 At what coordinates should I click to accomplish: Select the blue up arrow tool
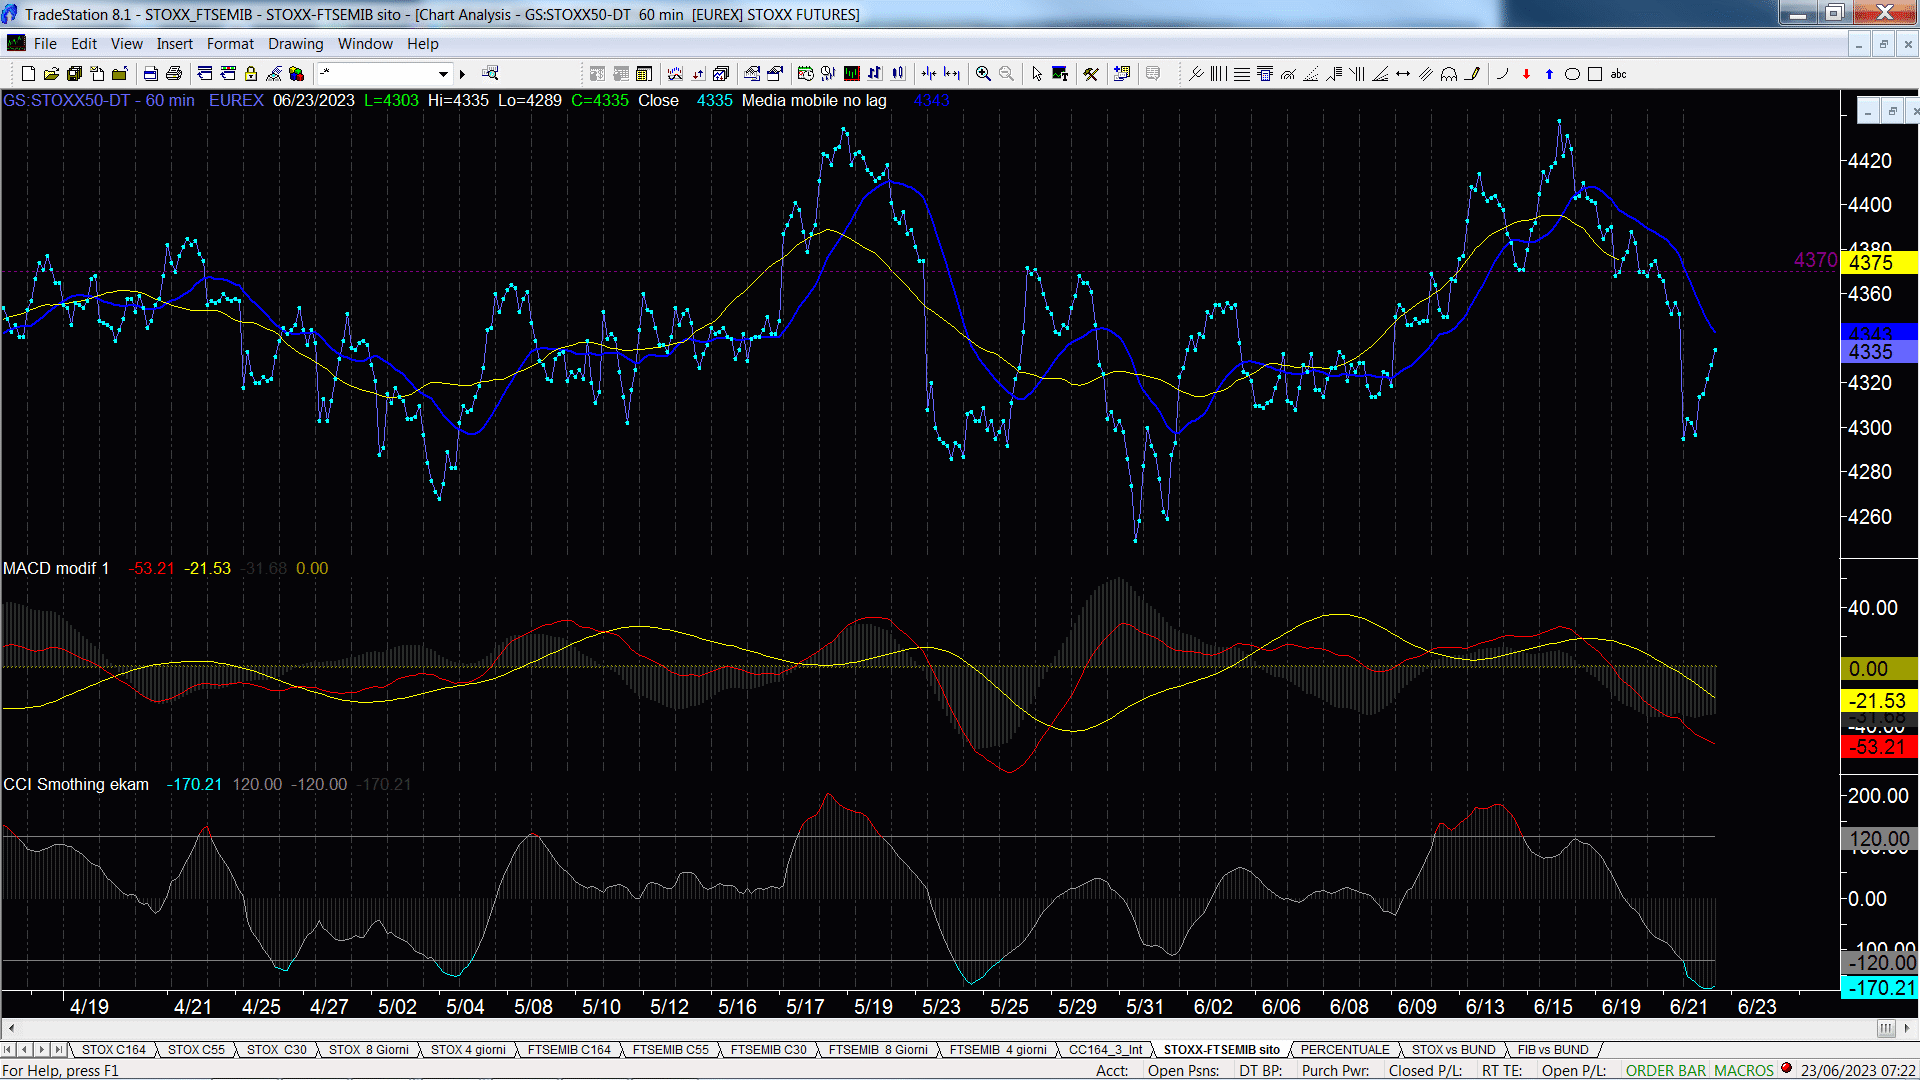[x=1549, y=74]
